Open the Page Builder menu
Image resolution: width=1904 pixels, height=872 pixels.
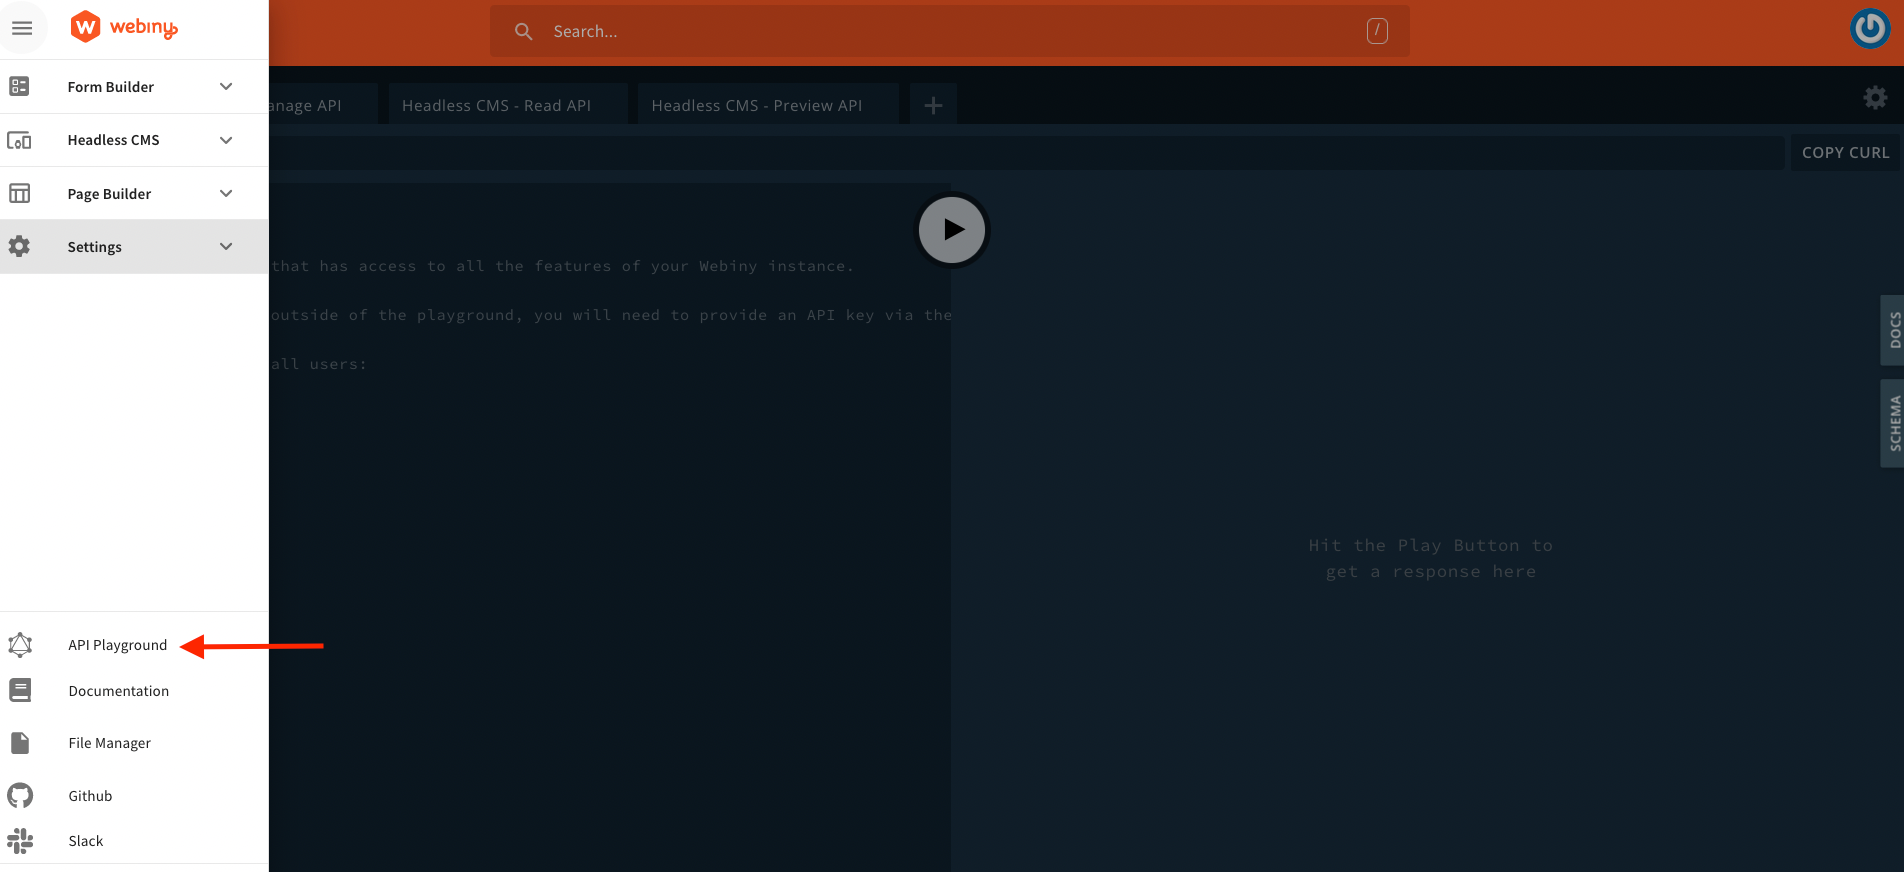[x=134, y=194]
